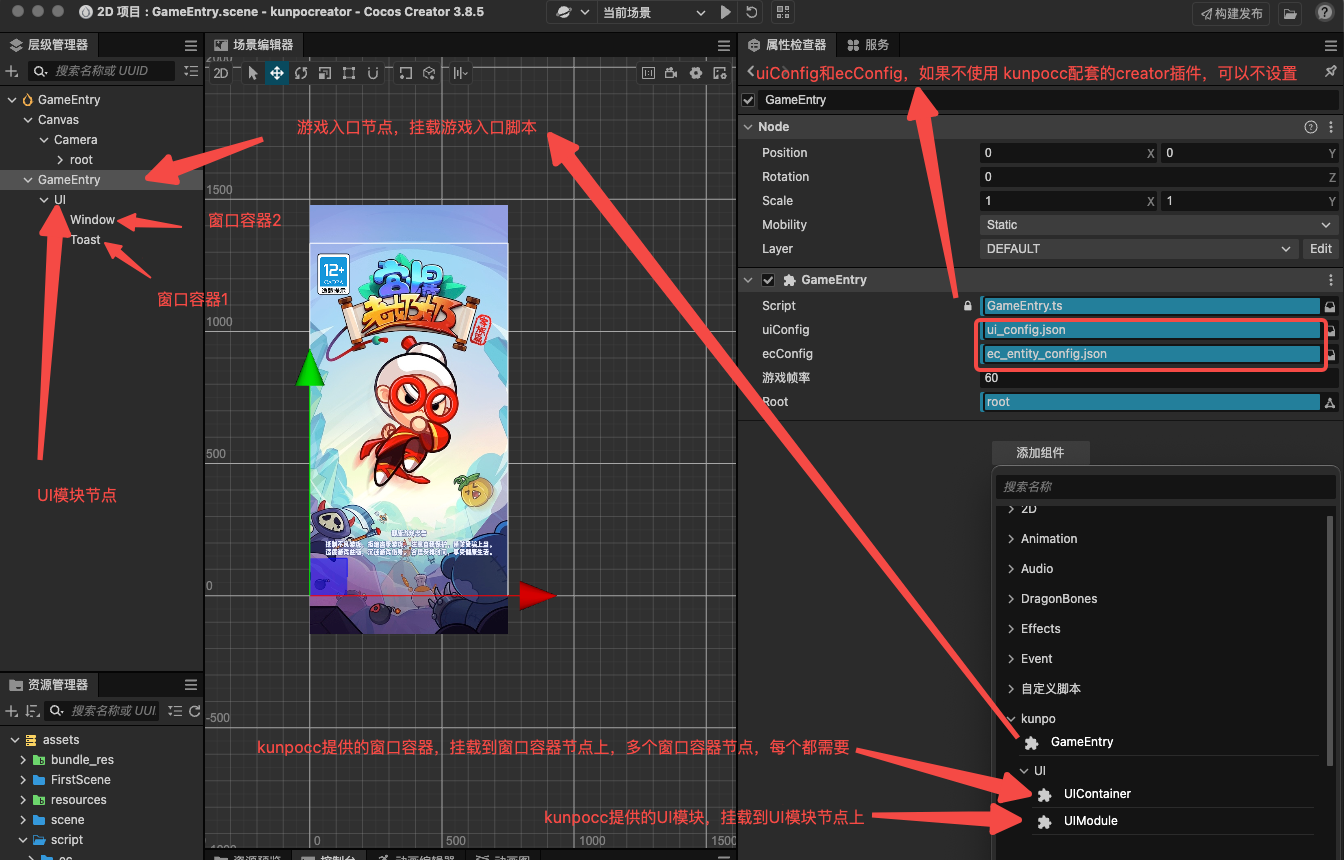Click the scene camera icon in toolbar
The image size is (1344, 860).
672,73
